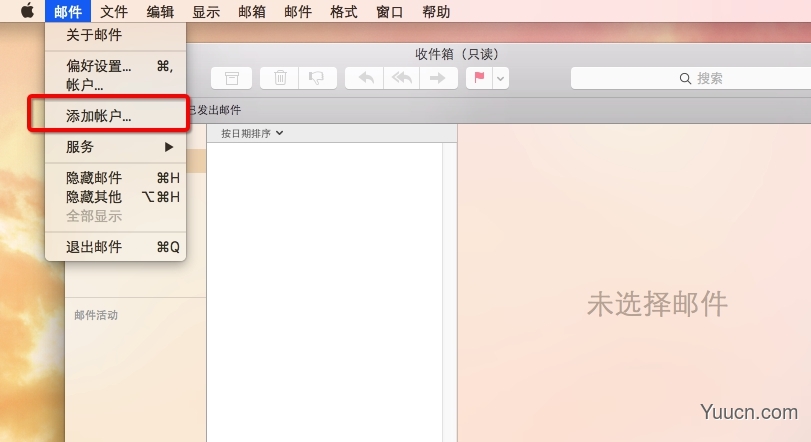Click the Junk mail thumbs-down icon
This screenshot has height=442, width=811.
(x=316, y=78)
